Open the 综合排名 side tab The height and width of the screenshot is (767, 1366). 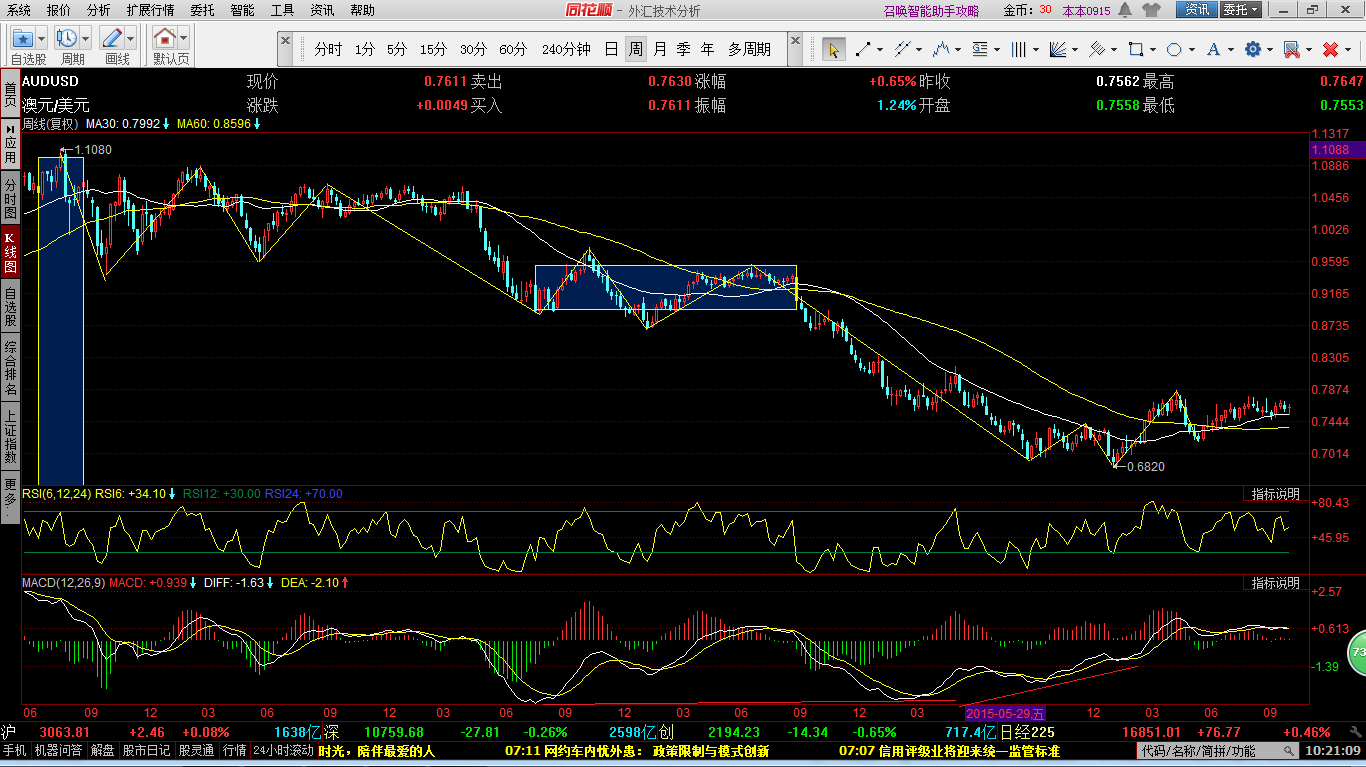[10, 366]
